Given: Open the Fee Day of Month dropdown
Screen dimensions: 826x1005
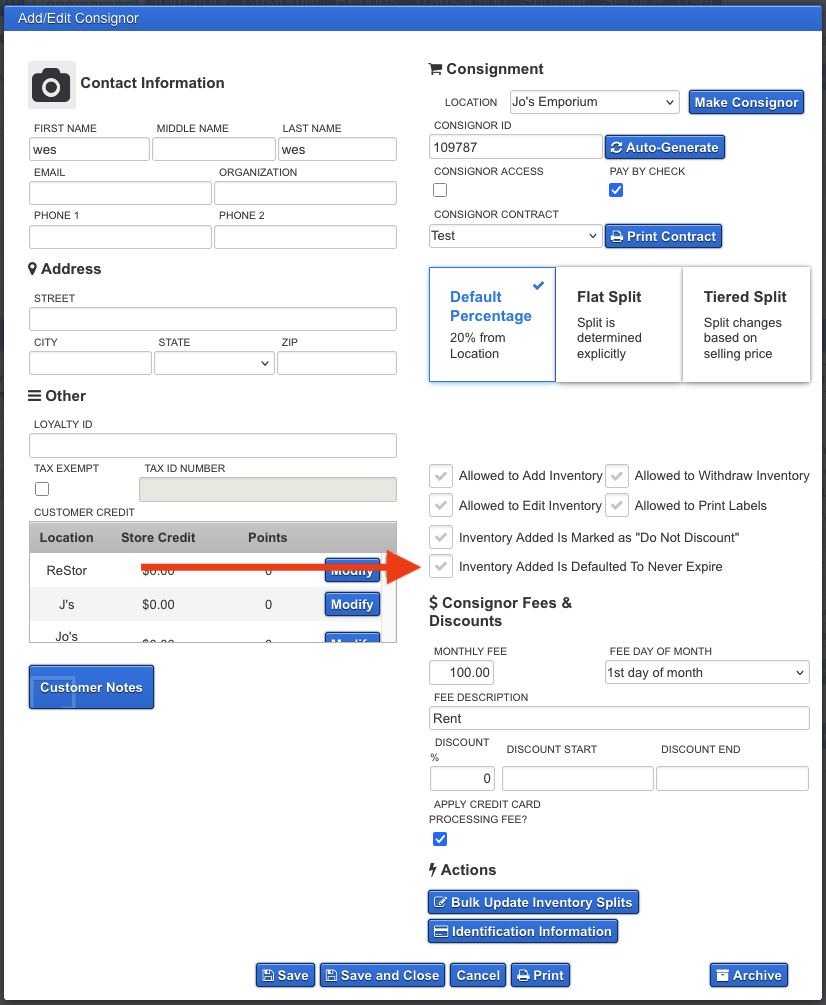Looking at the screenshot, I should (706, 673).
